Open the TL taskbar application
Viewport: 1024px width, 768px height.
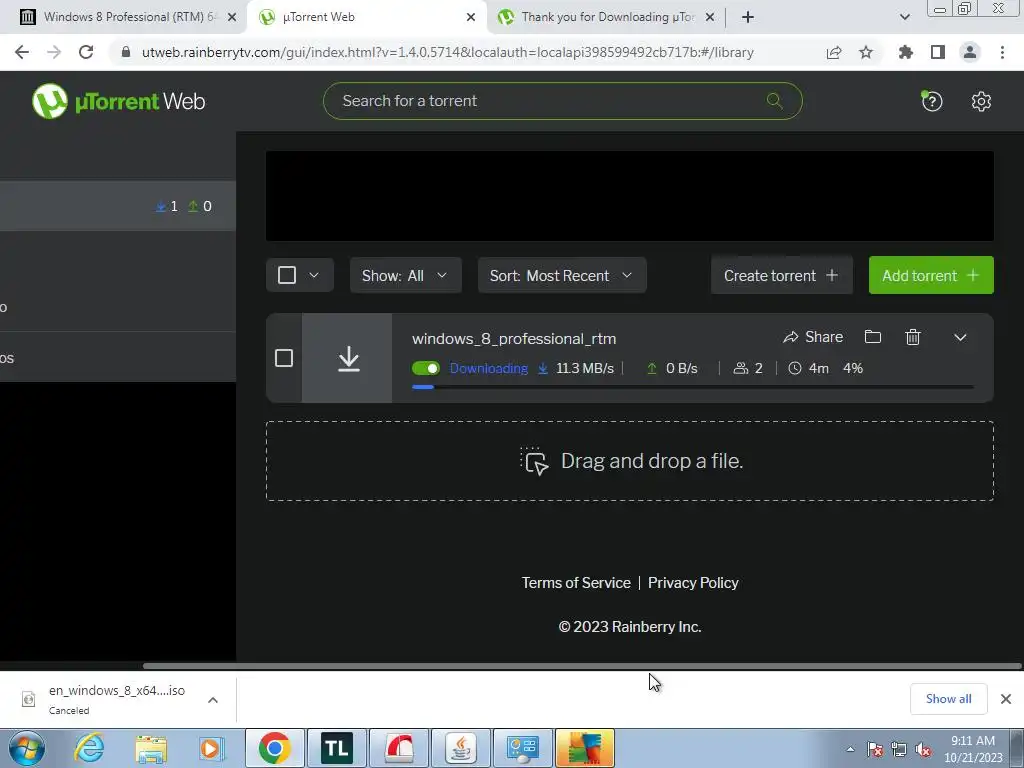tap(336, 748)
